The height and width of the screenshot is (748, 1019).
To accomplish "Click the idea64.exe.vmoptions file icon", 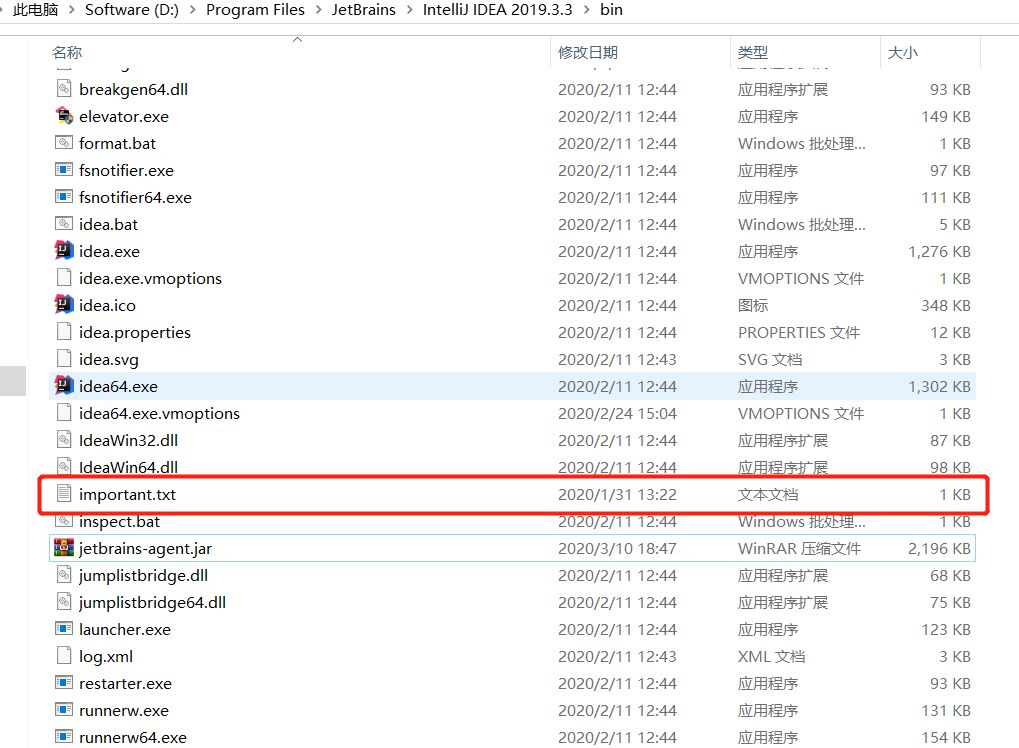I will click(64, 413).
